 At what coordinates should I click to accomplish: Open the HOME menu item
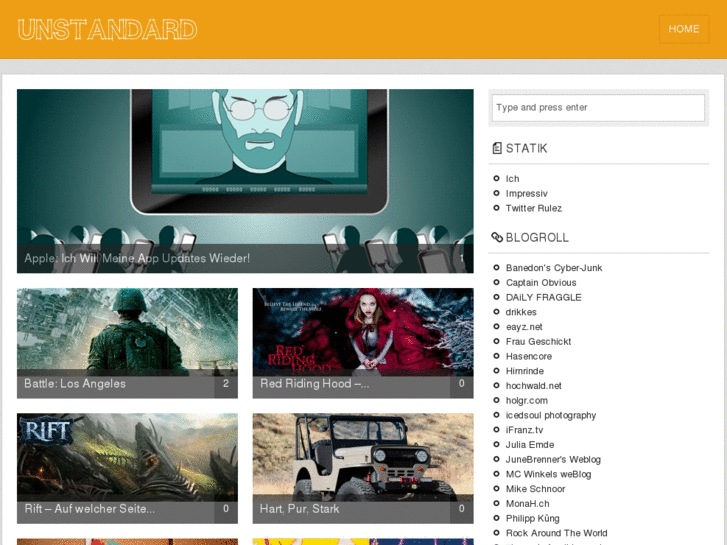click(684, 29)
